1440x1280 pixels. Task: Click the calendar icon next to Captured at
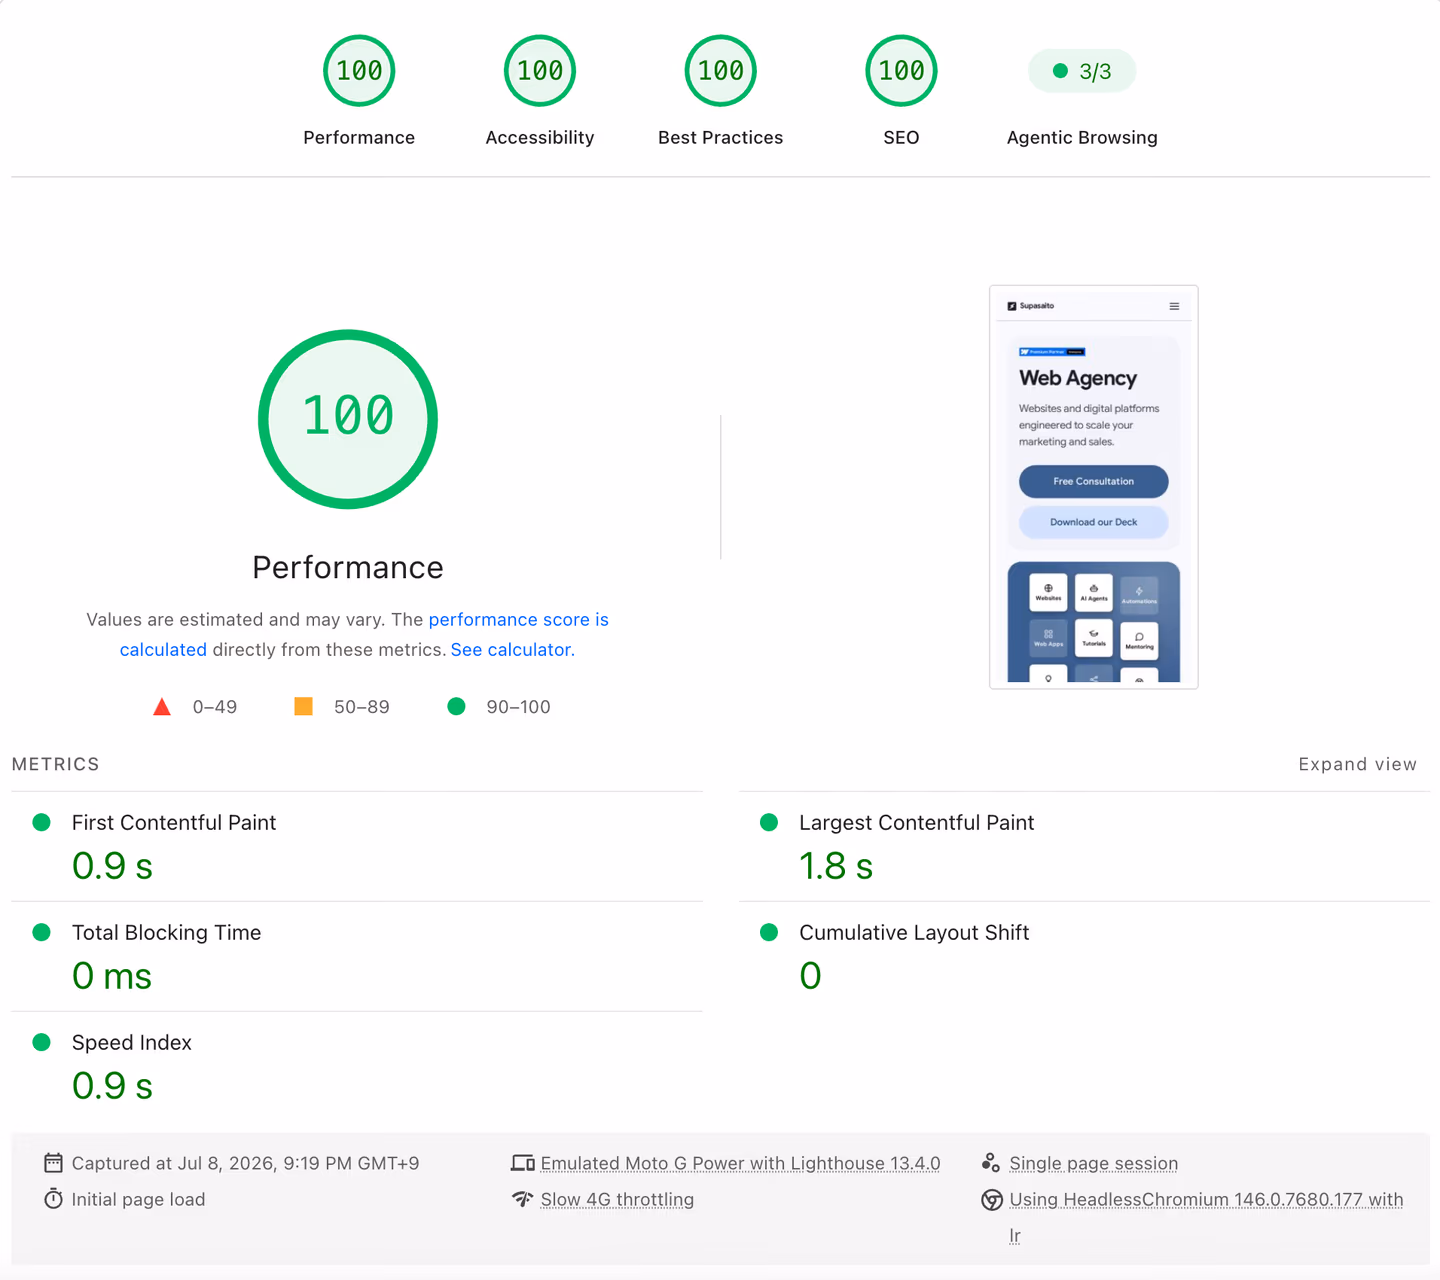53,1163
